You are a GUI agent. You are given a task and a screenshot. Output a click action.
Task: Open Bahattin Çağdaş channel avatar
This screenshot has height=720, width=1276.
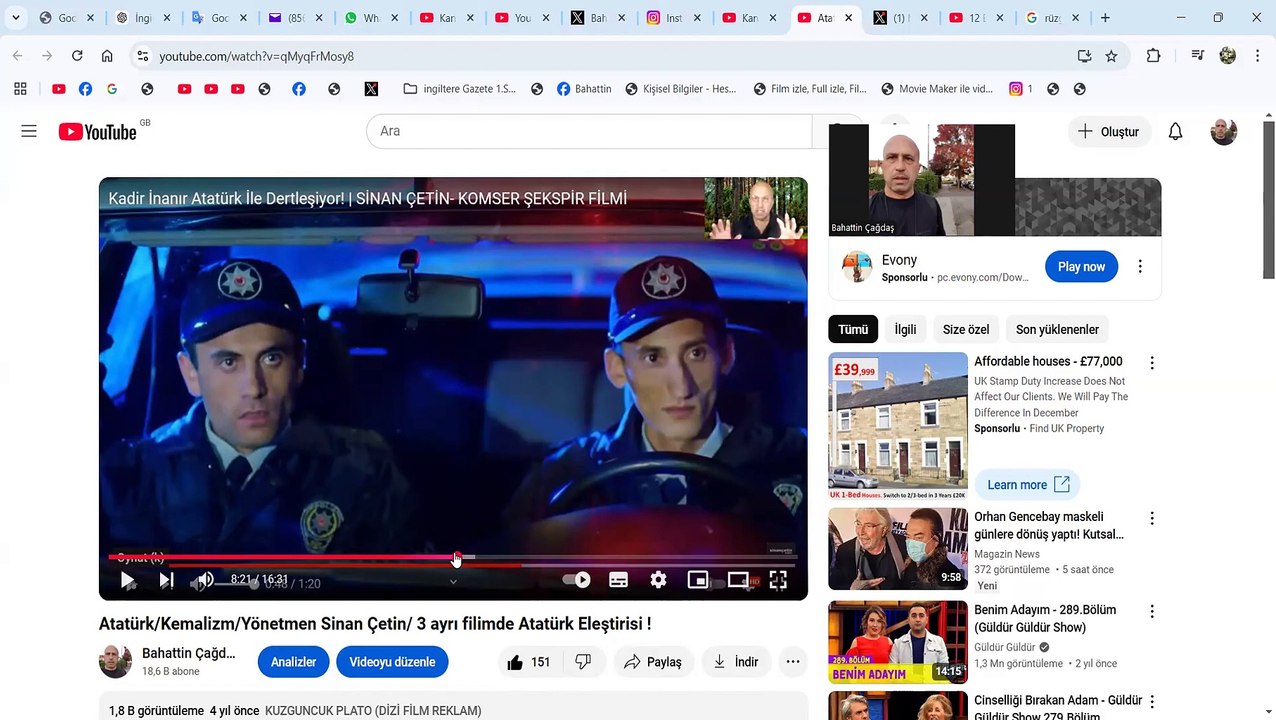click(115, 661)
